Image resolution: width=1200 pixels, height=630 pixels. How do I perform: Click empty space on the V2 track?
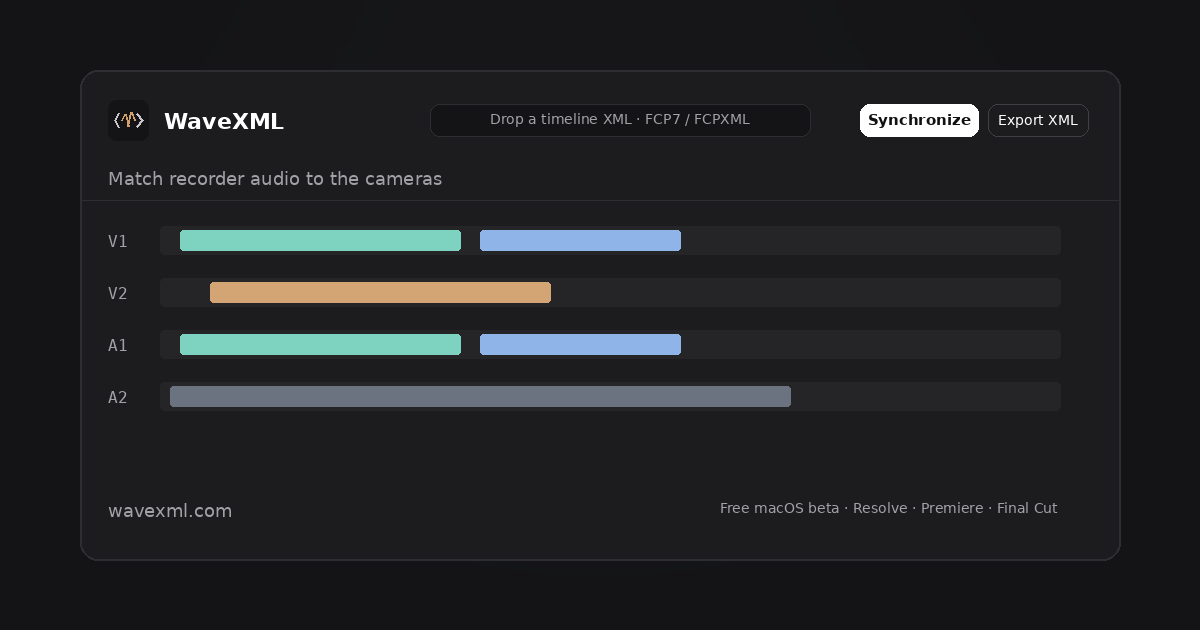pyautogui.click(x=805, y=292)
